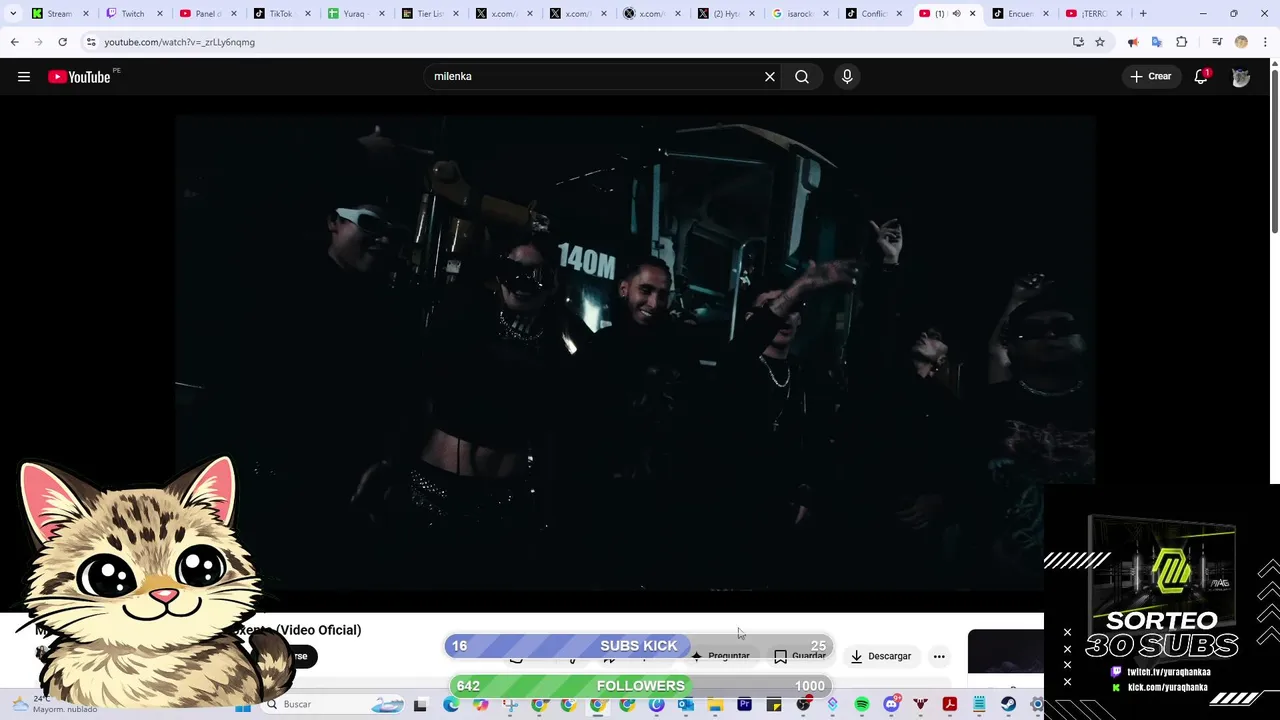Click the install/cast icon in address bar

[1078, 42]
